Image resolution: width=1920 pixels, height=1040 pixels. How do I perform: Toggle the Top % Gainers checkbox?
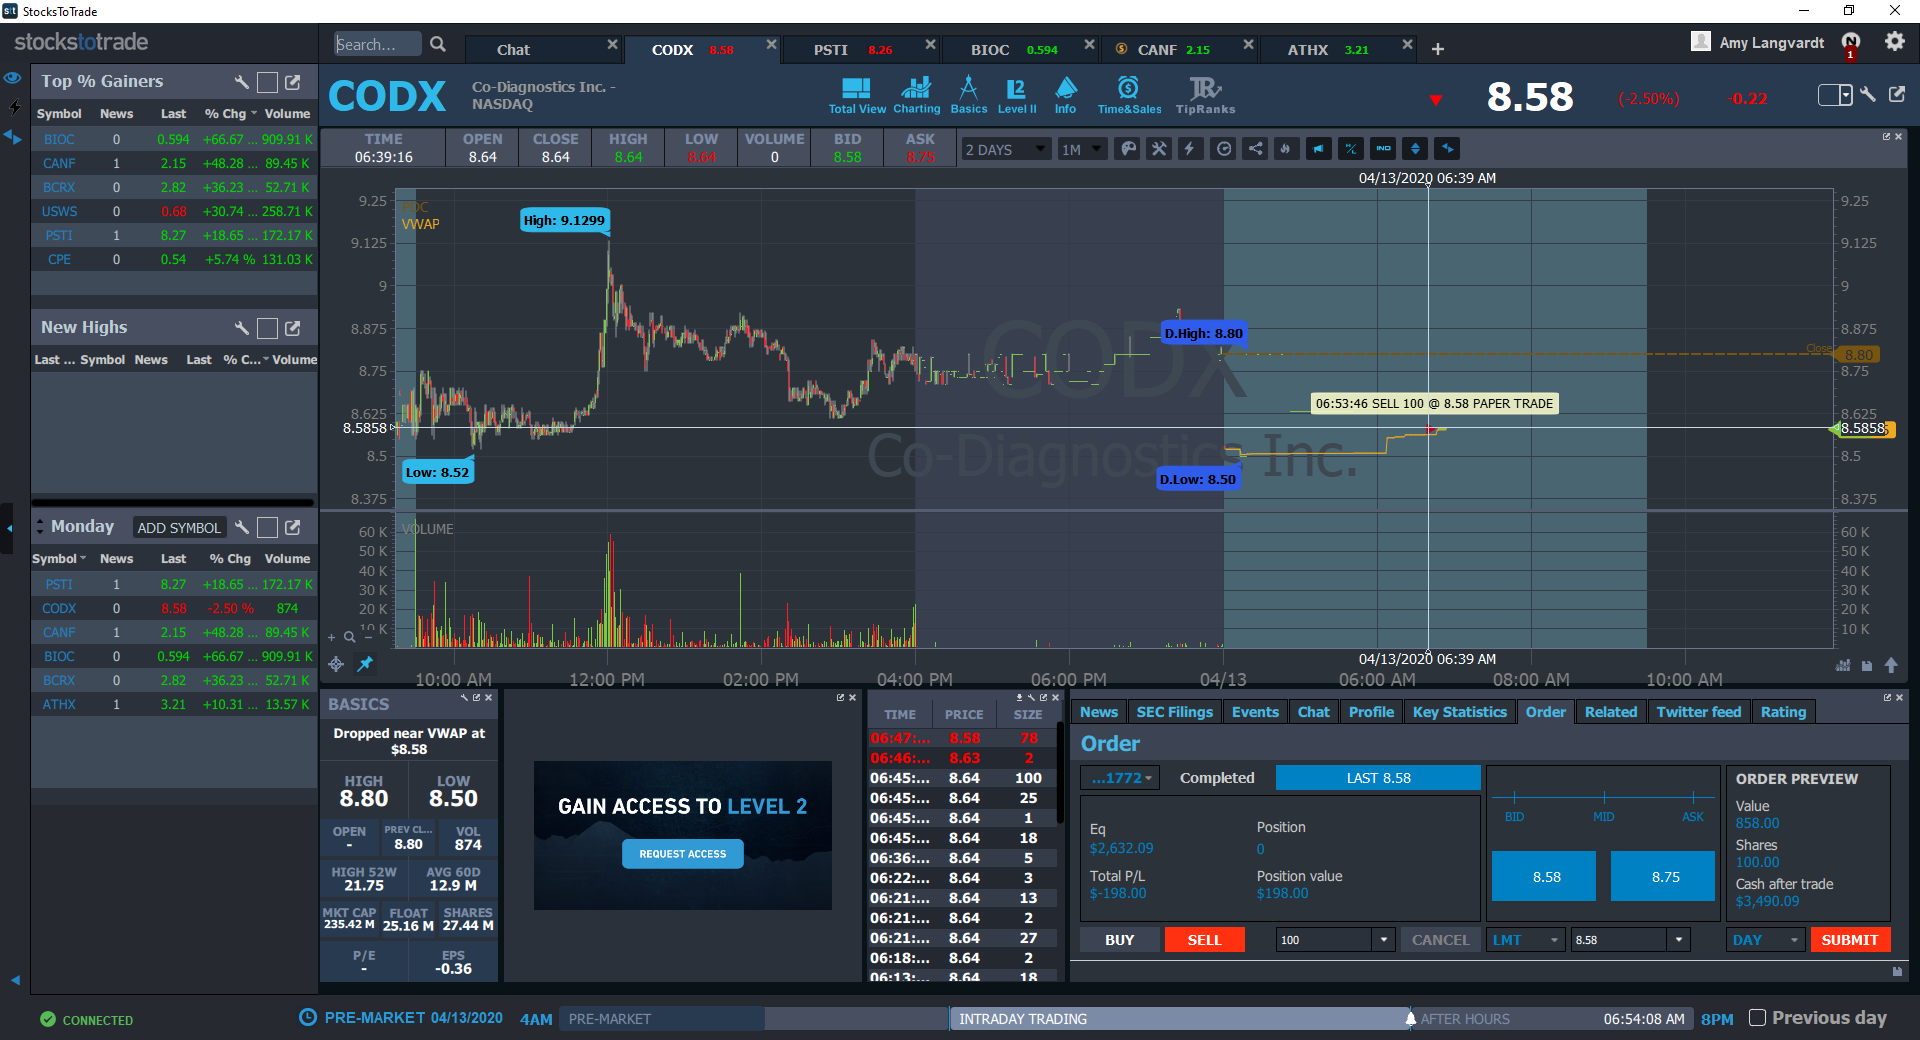tap(267, 82)
